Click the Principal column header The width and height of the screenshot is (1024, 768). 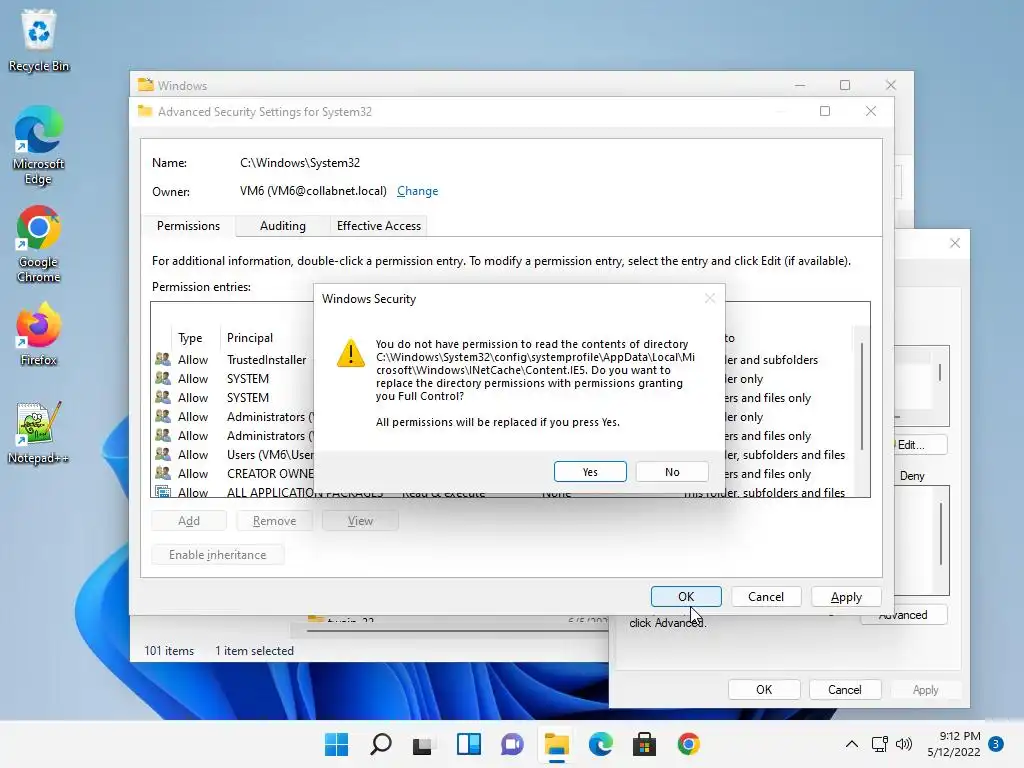[x=249, y=338]
